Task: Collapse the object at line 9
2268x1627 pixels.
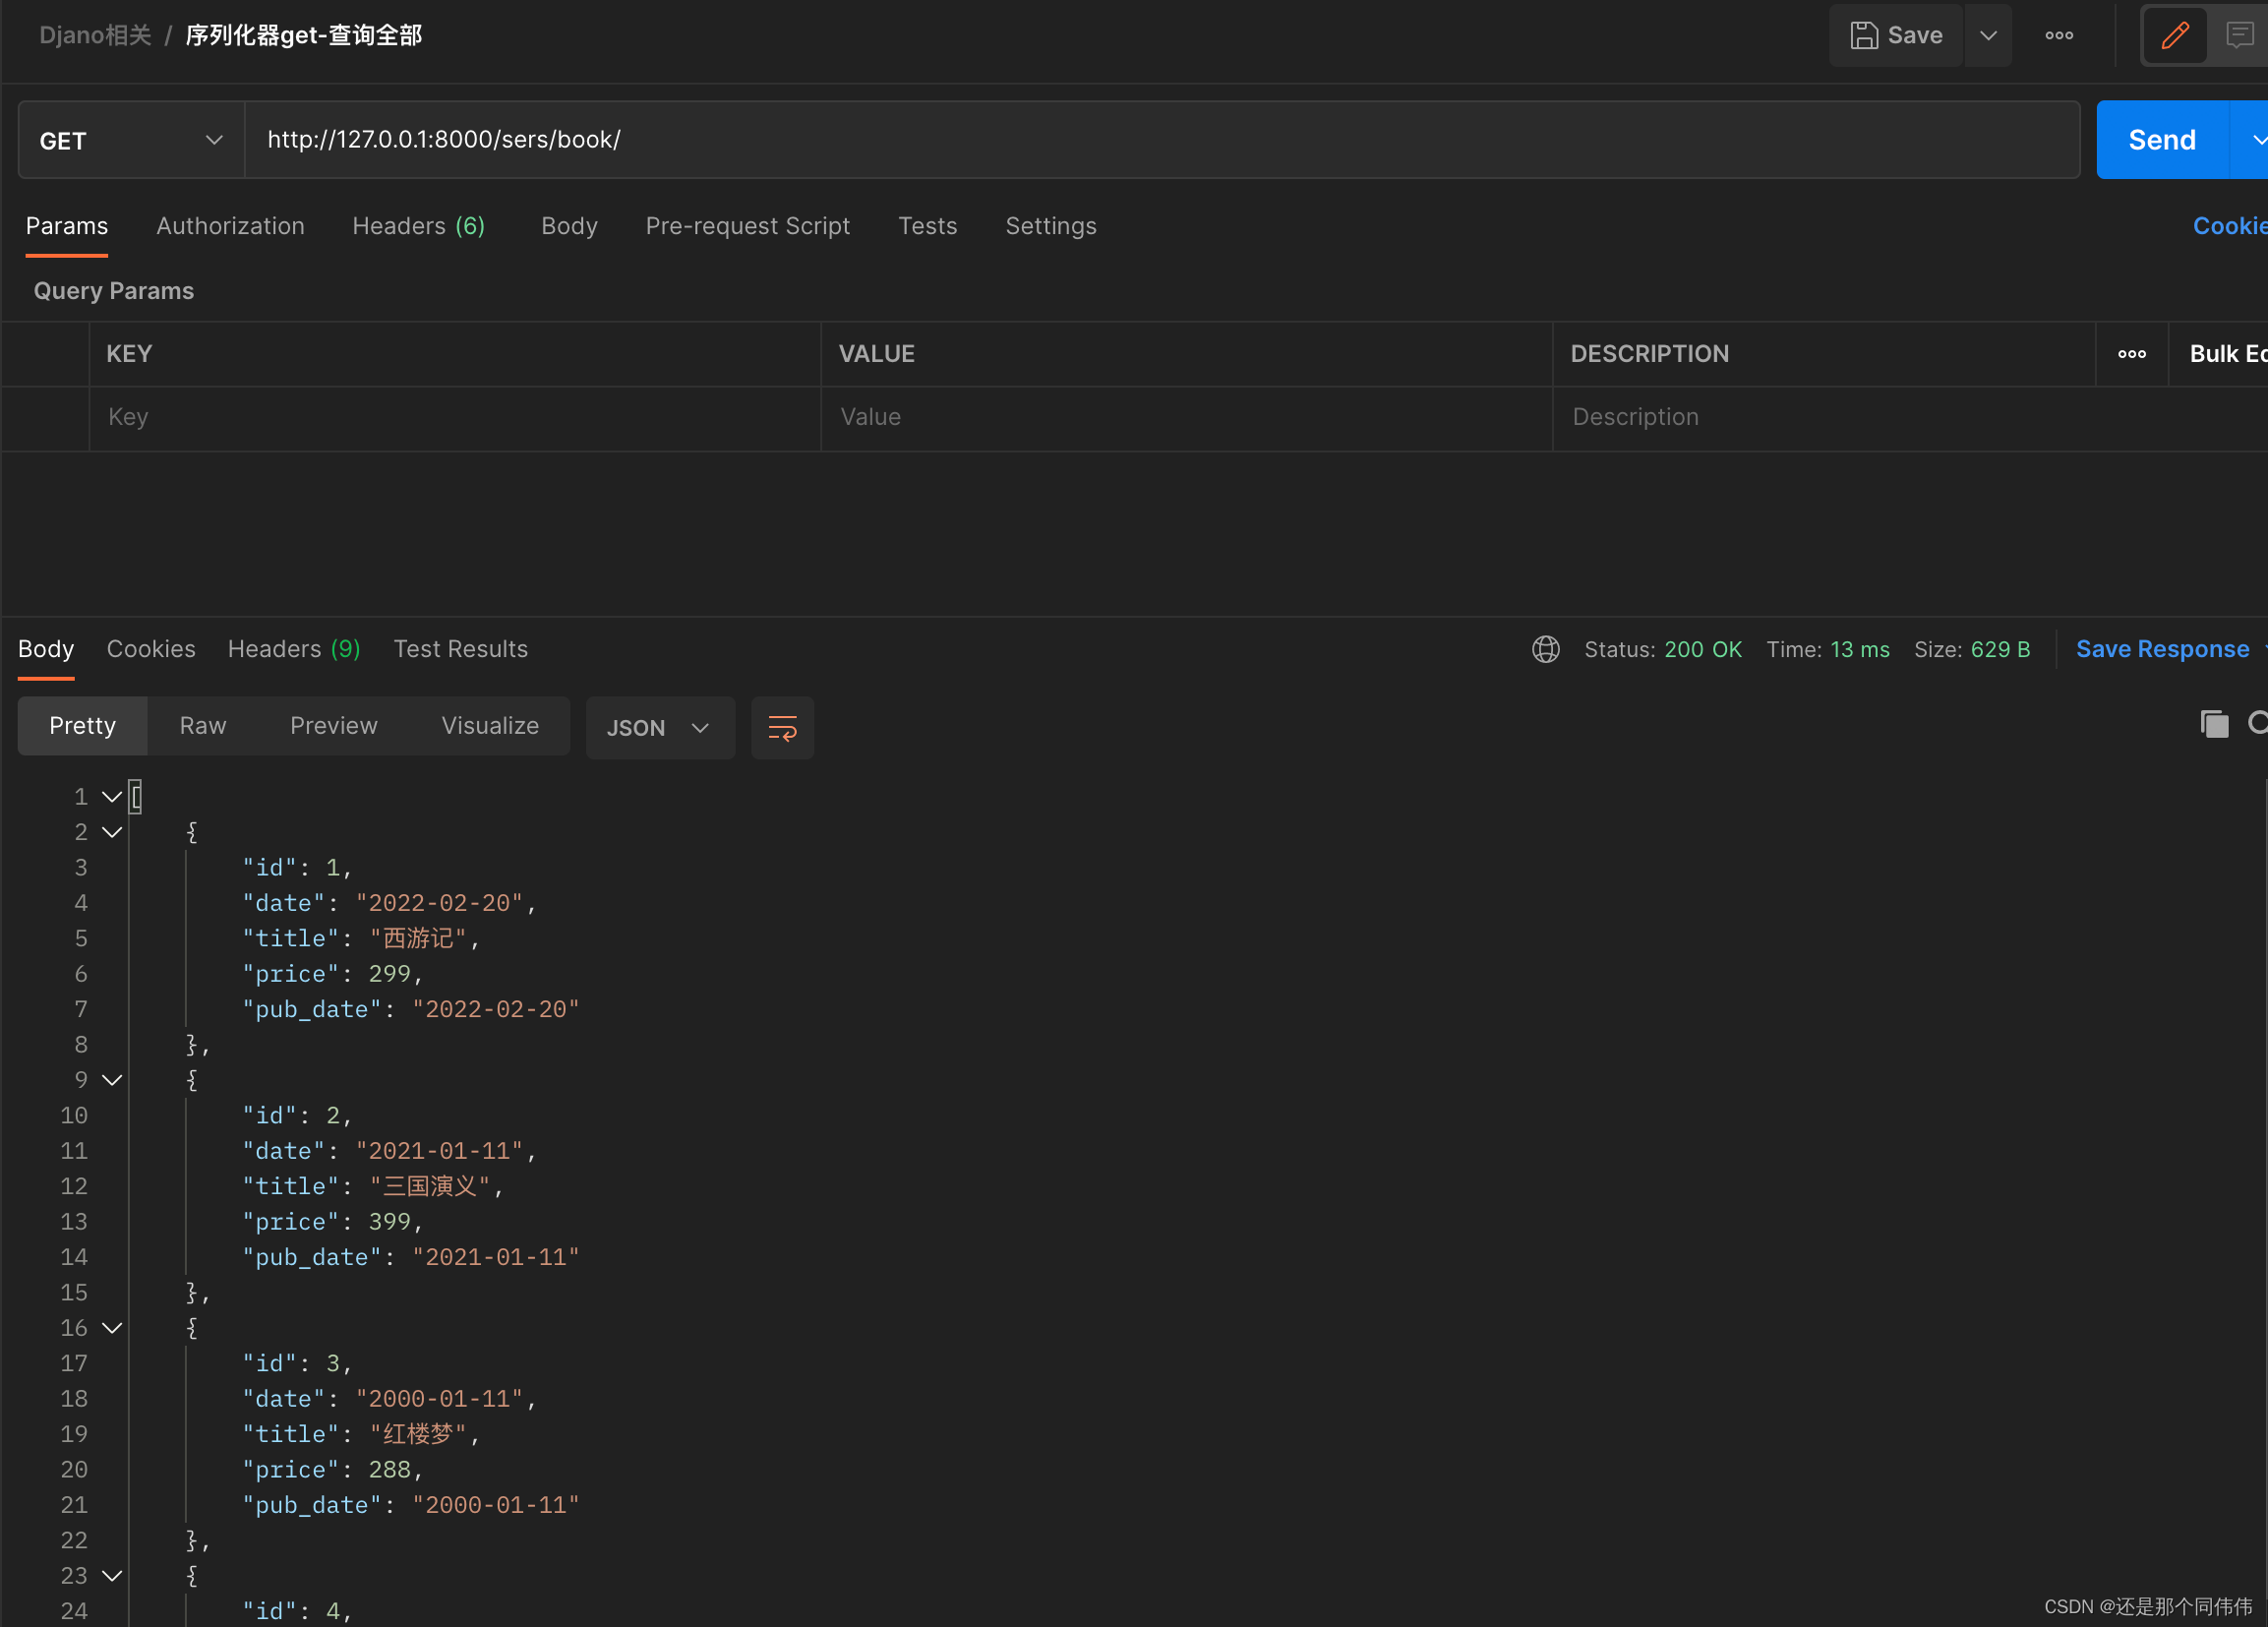Action: coord(112,1080)
